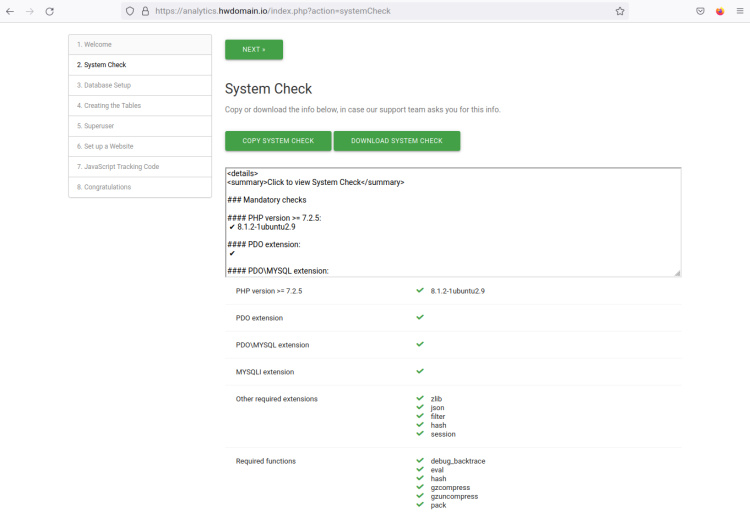Viewport: 750px width, 512px height.
Task: Open the Database Setup step
Action: pos(139,85)
